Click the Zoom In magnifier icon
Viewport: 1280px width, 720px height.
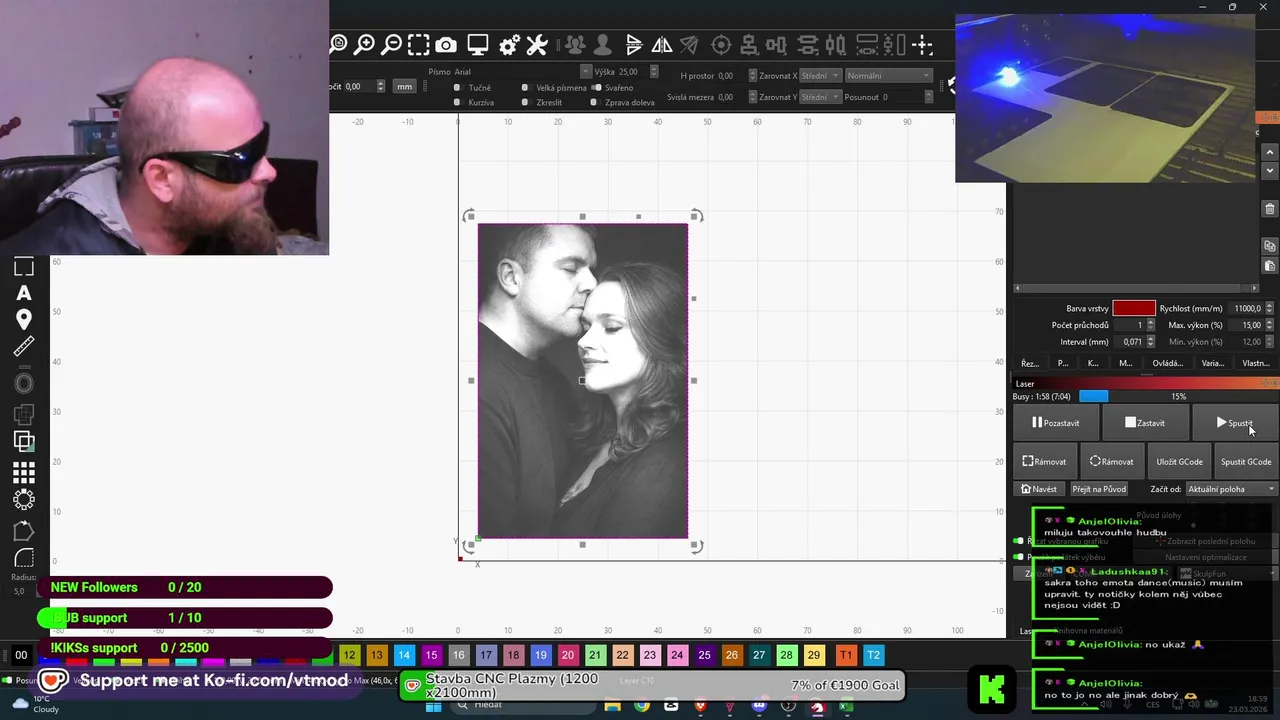click(365, 45)
